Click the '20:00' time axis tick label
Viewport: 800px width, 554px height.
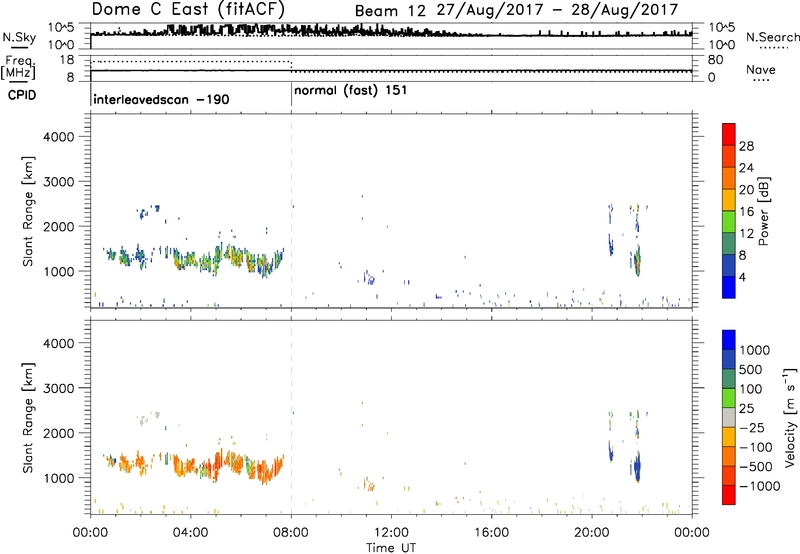pyautogui.click(x=592, y=533)
